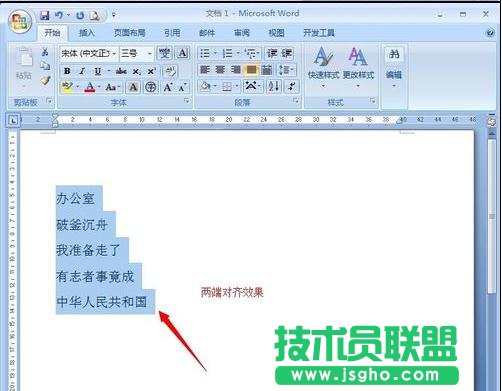
Task: Apply the red font color
Action: (90, 87)
